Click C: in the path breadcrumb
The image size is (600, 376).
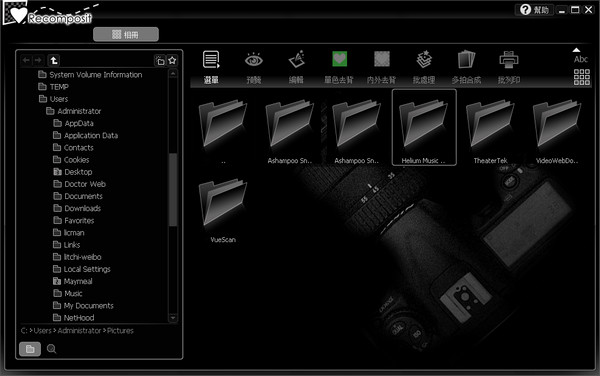click(24, 331)
